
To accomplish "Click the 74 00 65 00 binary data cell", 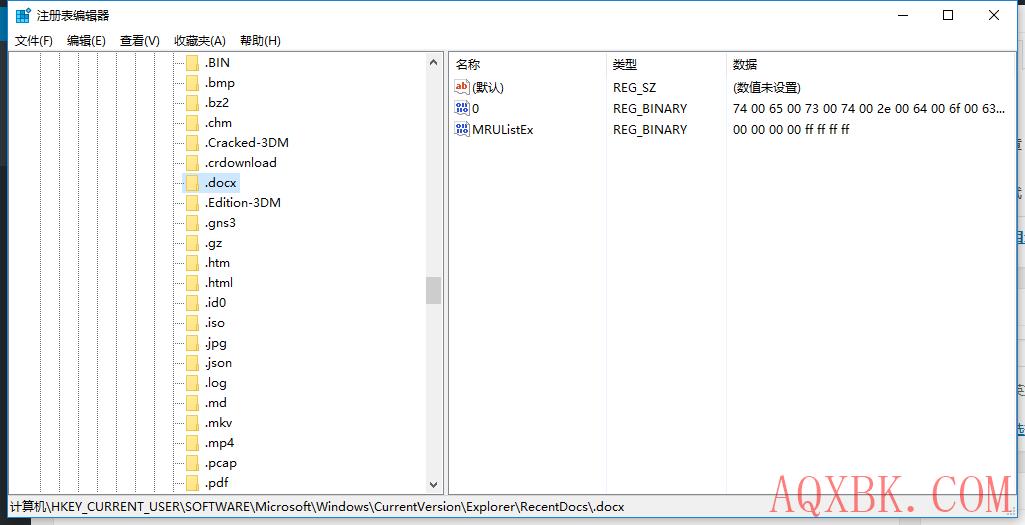I will click(869, 109).
